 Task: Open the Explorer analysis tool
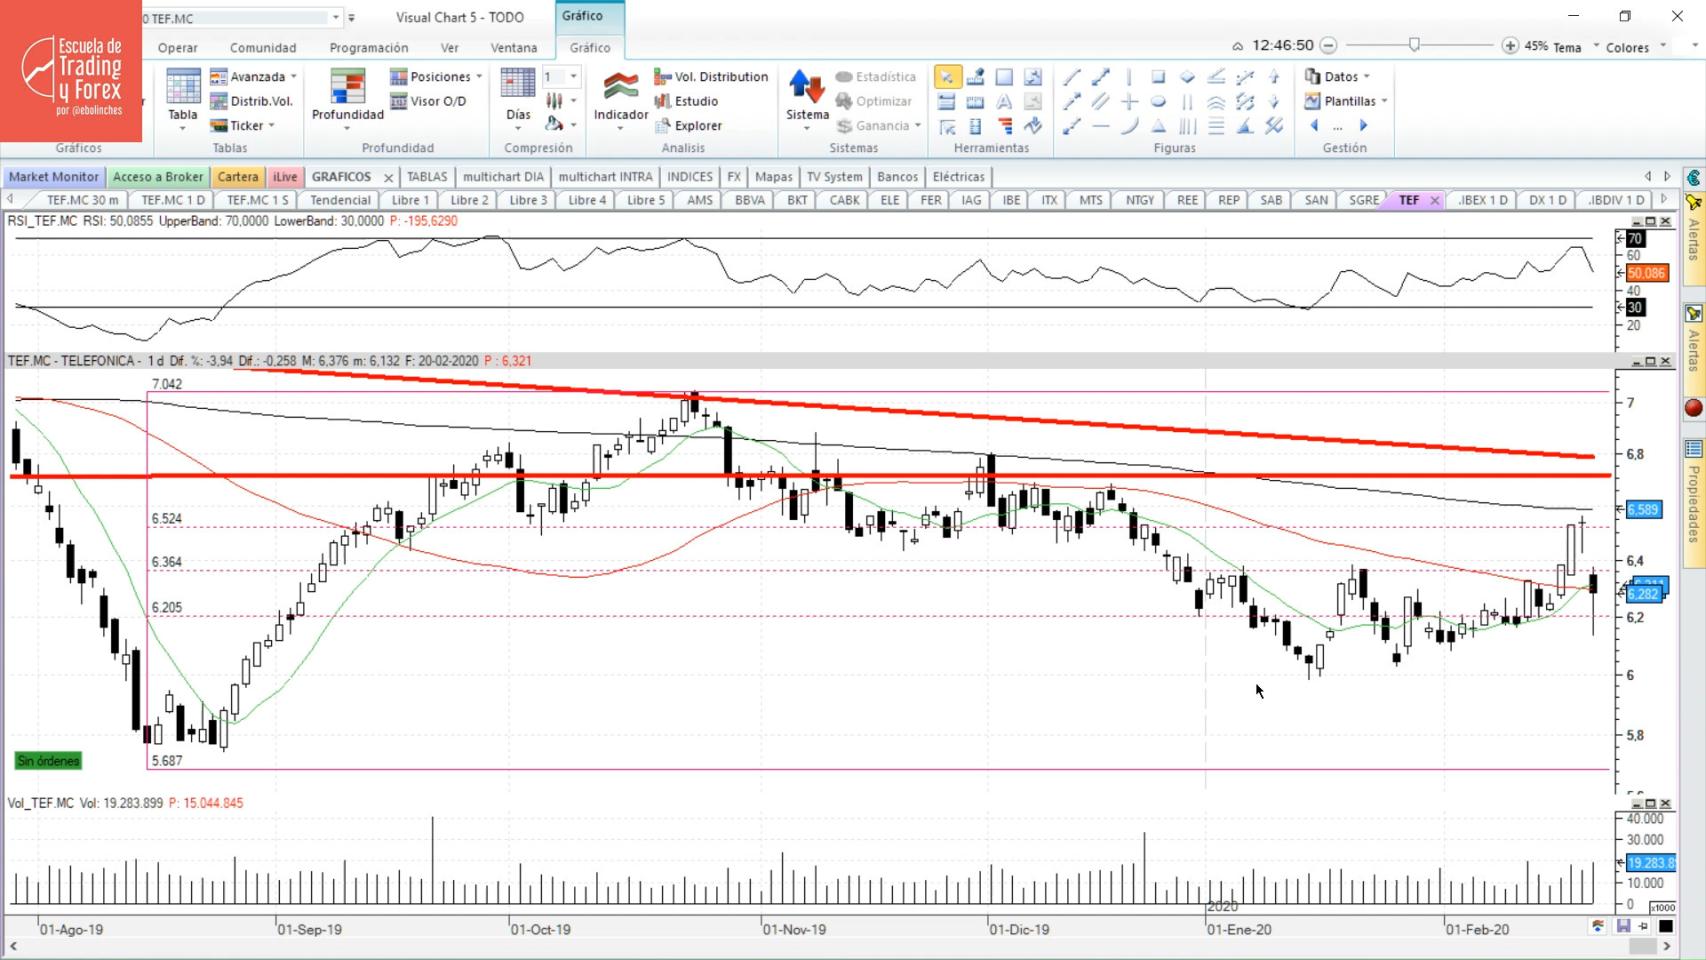(x=688, y=126)
